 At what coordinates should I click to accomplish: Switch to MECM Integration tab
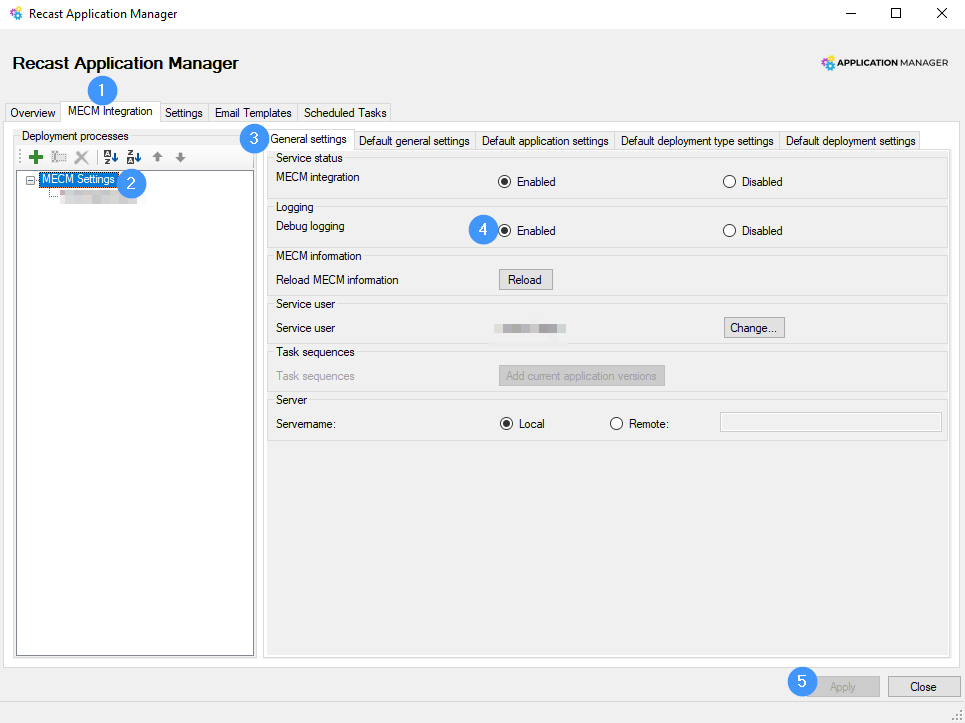[x=110, y=111]
